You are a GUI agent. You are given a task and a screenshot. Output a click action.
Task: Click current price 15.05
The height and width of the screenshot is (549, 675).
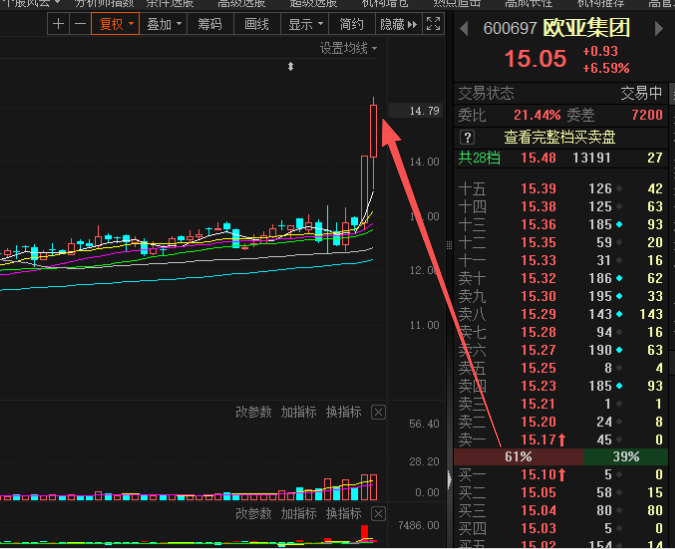[x=535, y=59]
